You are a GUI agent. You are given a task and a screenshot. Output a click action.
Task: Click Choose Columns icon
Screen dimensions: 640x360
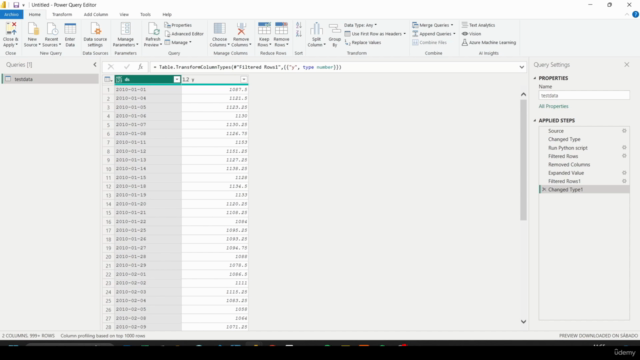pos(220,30)
